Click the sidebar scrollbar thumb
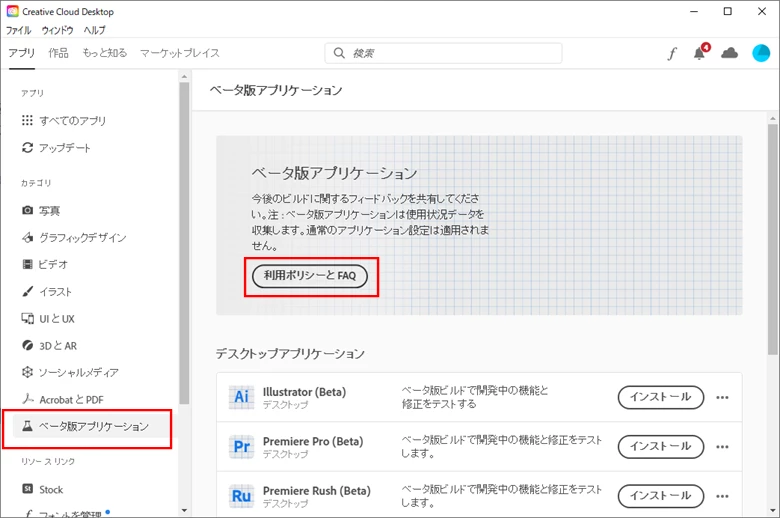 tap(184, 244)
